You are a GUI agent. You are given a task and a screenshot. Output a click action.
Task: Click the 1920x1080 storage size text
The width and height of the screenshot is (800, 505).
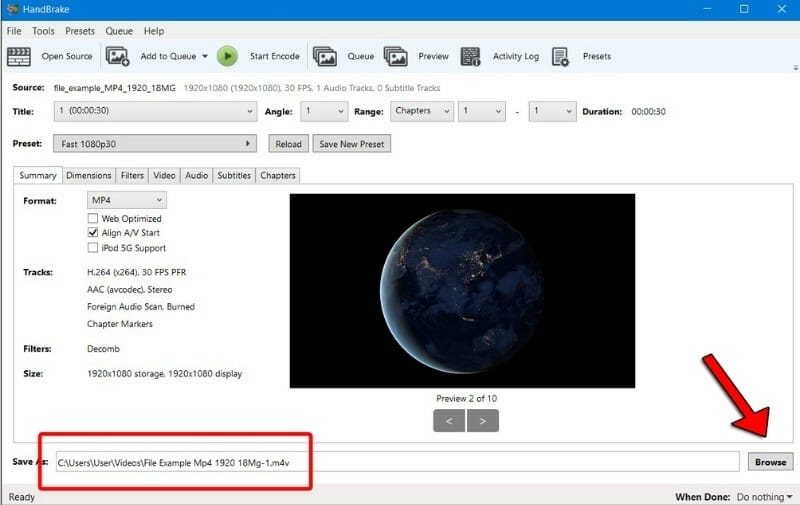[x=164, y=374]
